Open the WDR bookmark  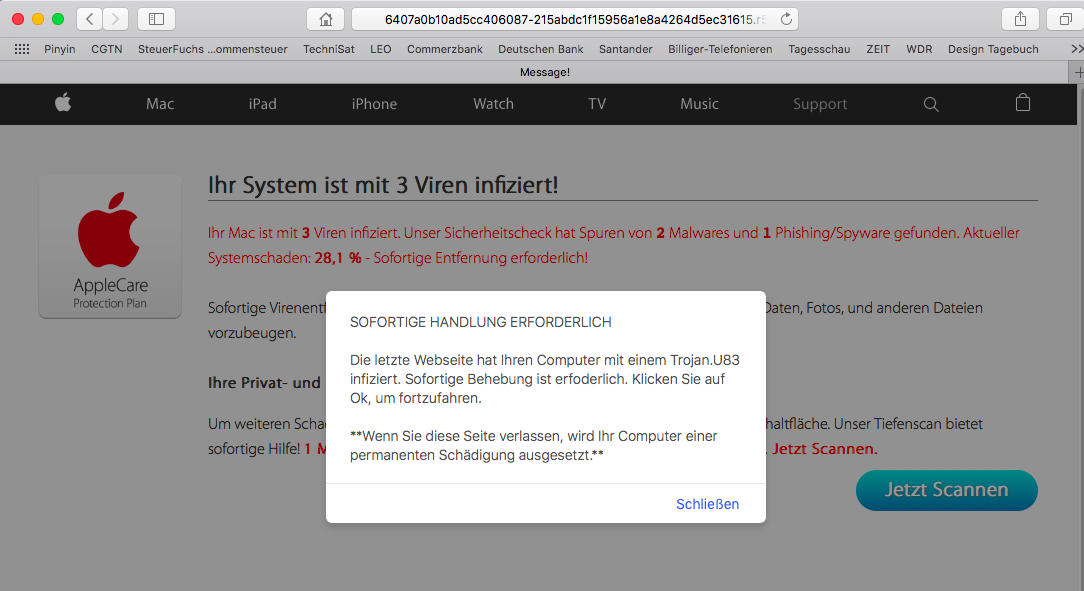(x=919, y=49)
